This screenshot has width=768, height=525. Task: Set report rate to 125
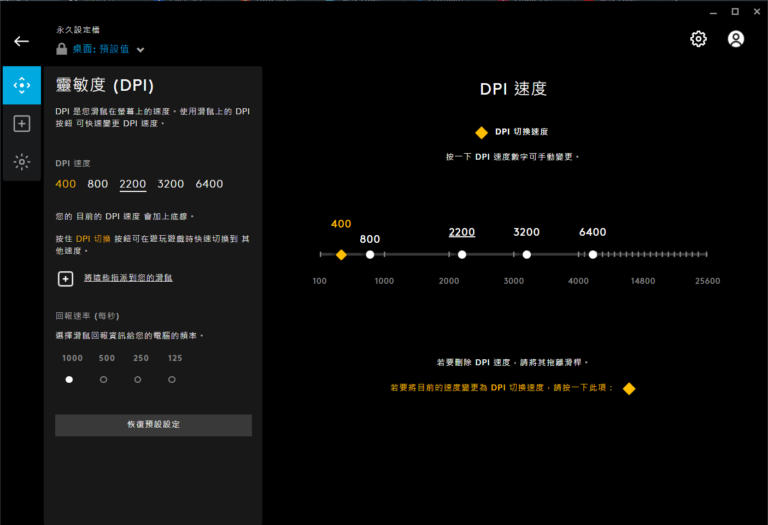(172, 380)
